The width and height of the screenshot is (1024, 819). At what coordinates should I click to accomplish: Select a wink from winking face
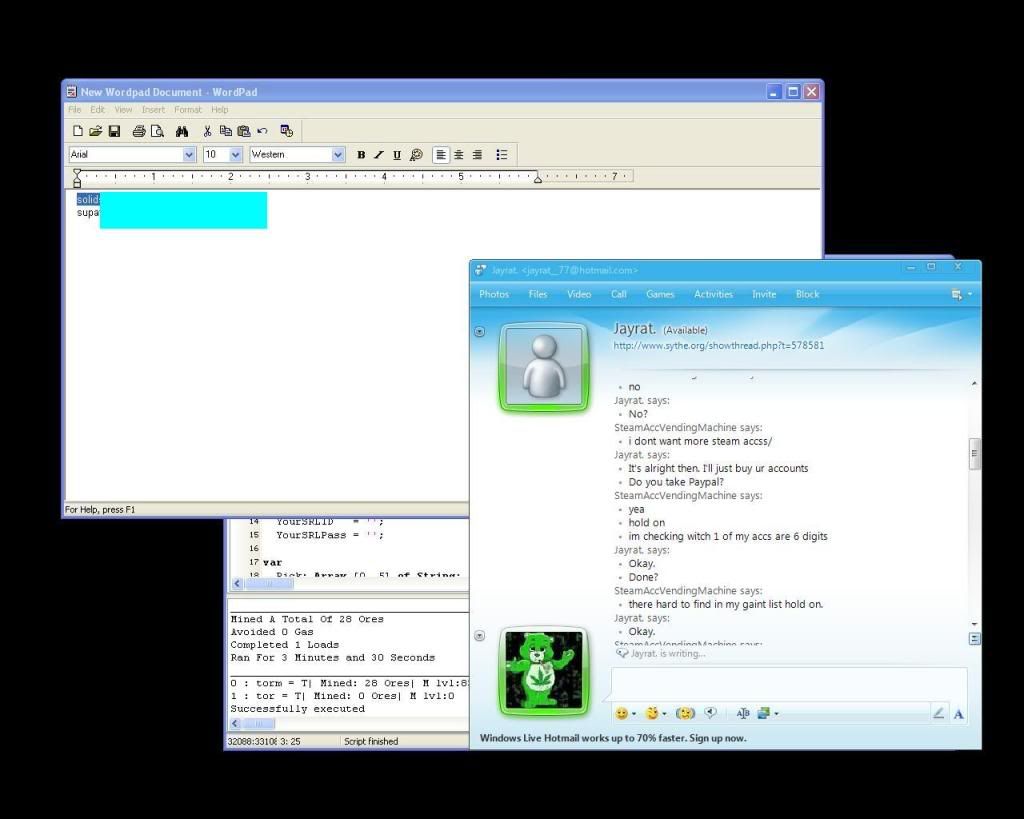click(x=652, y=713)
